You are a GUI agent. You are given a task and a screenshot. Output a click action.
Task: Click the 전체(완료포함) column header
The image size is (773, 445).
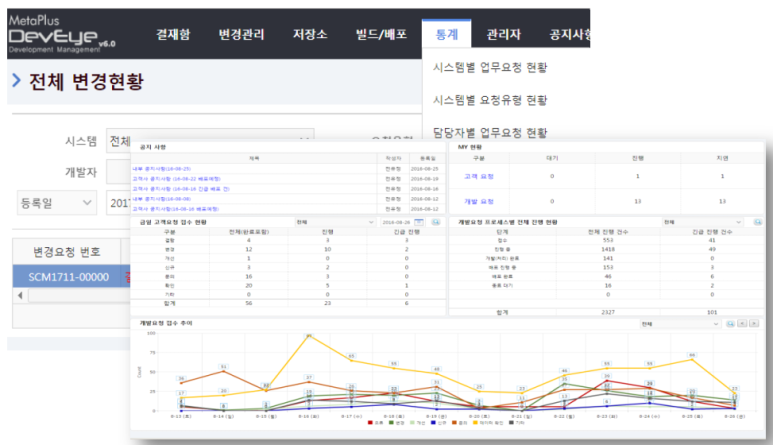tap(249, 232)
